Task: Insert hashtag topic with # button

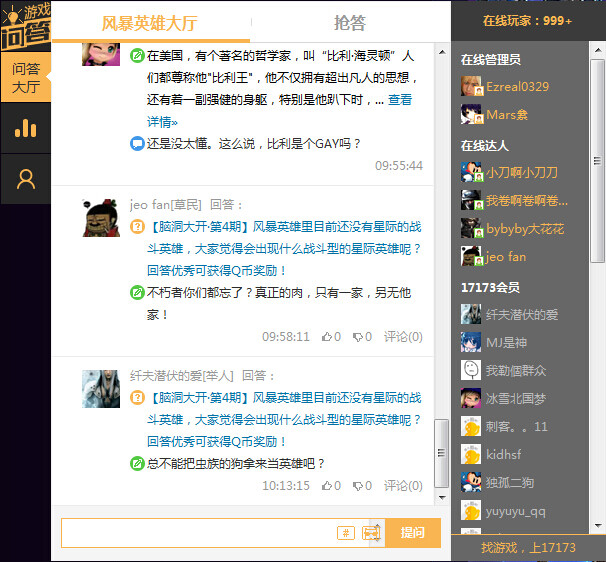Action: pos(346,533)
